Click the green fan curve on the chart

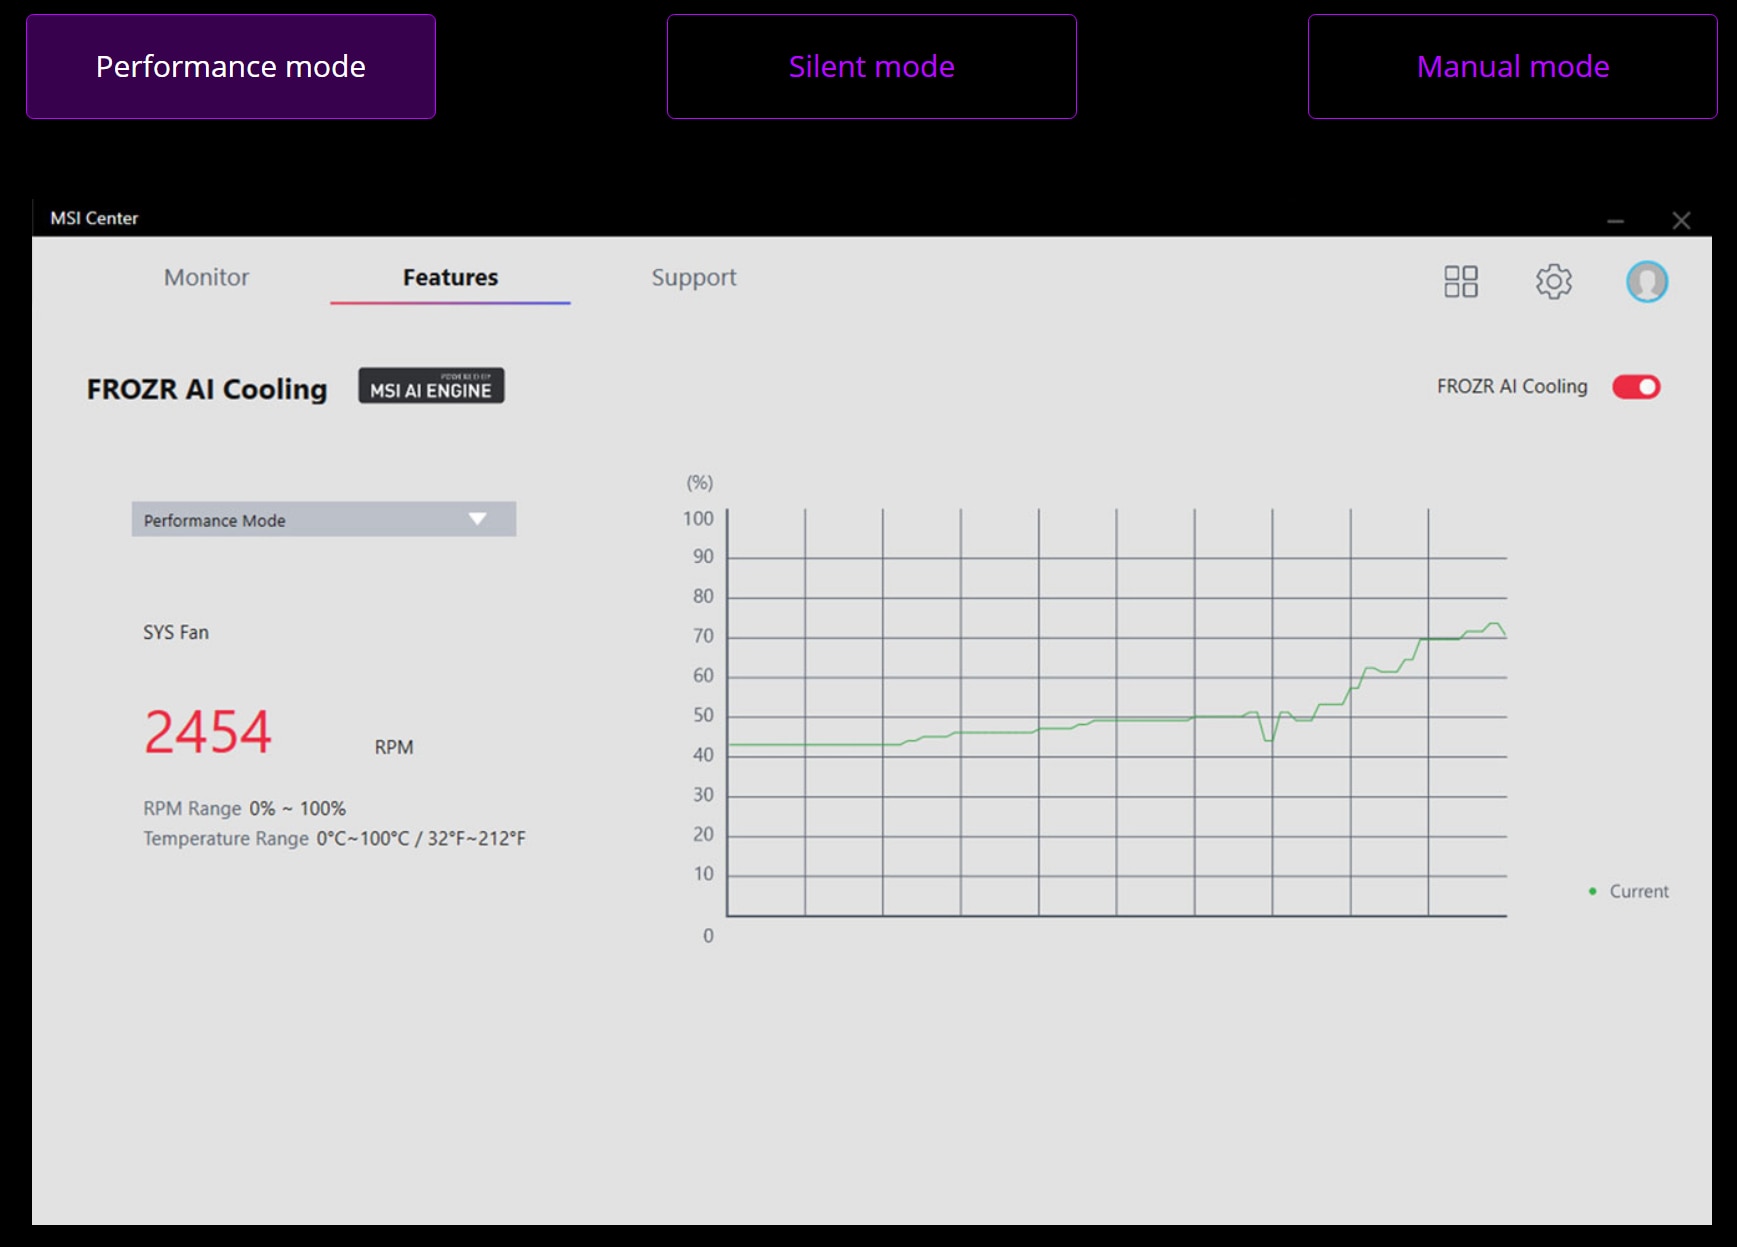coord(1116,720)
